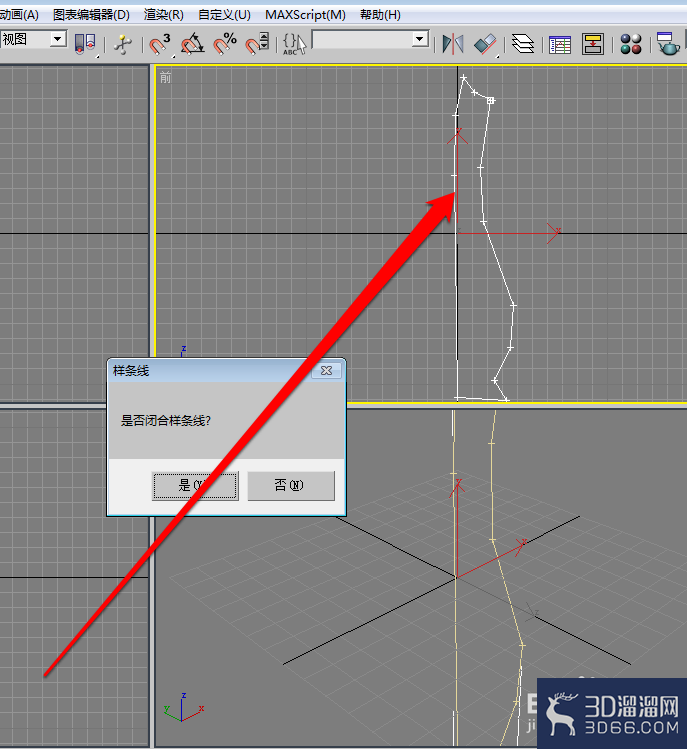Open Render Setup teapot icon
The image size is (687, 749).
667,43
